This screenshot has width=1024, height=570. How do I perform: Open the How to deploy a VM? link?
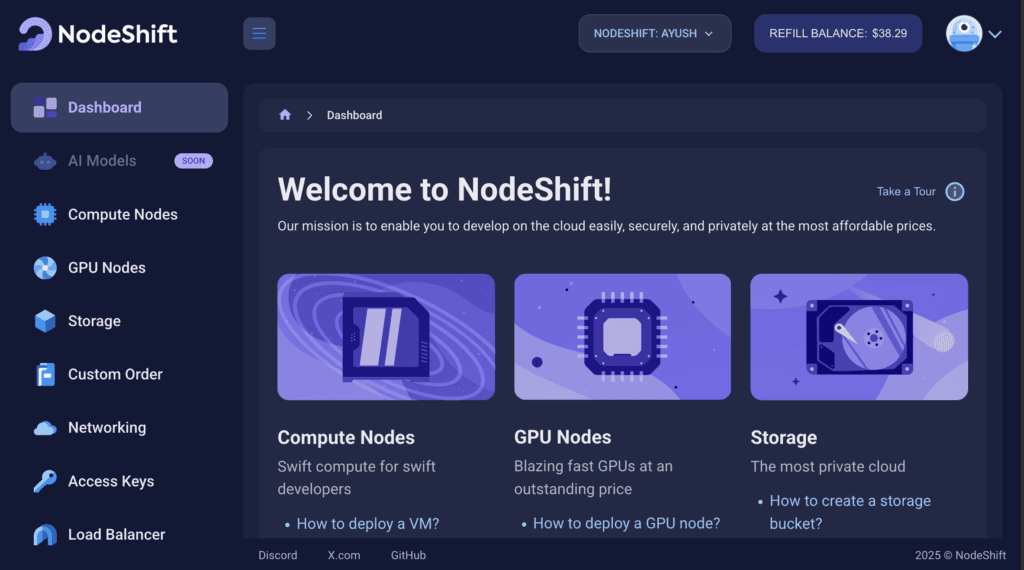(368, 524)
